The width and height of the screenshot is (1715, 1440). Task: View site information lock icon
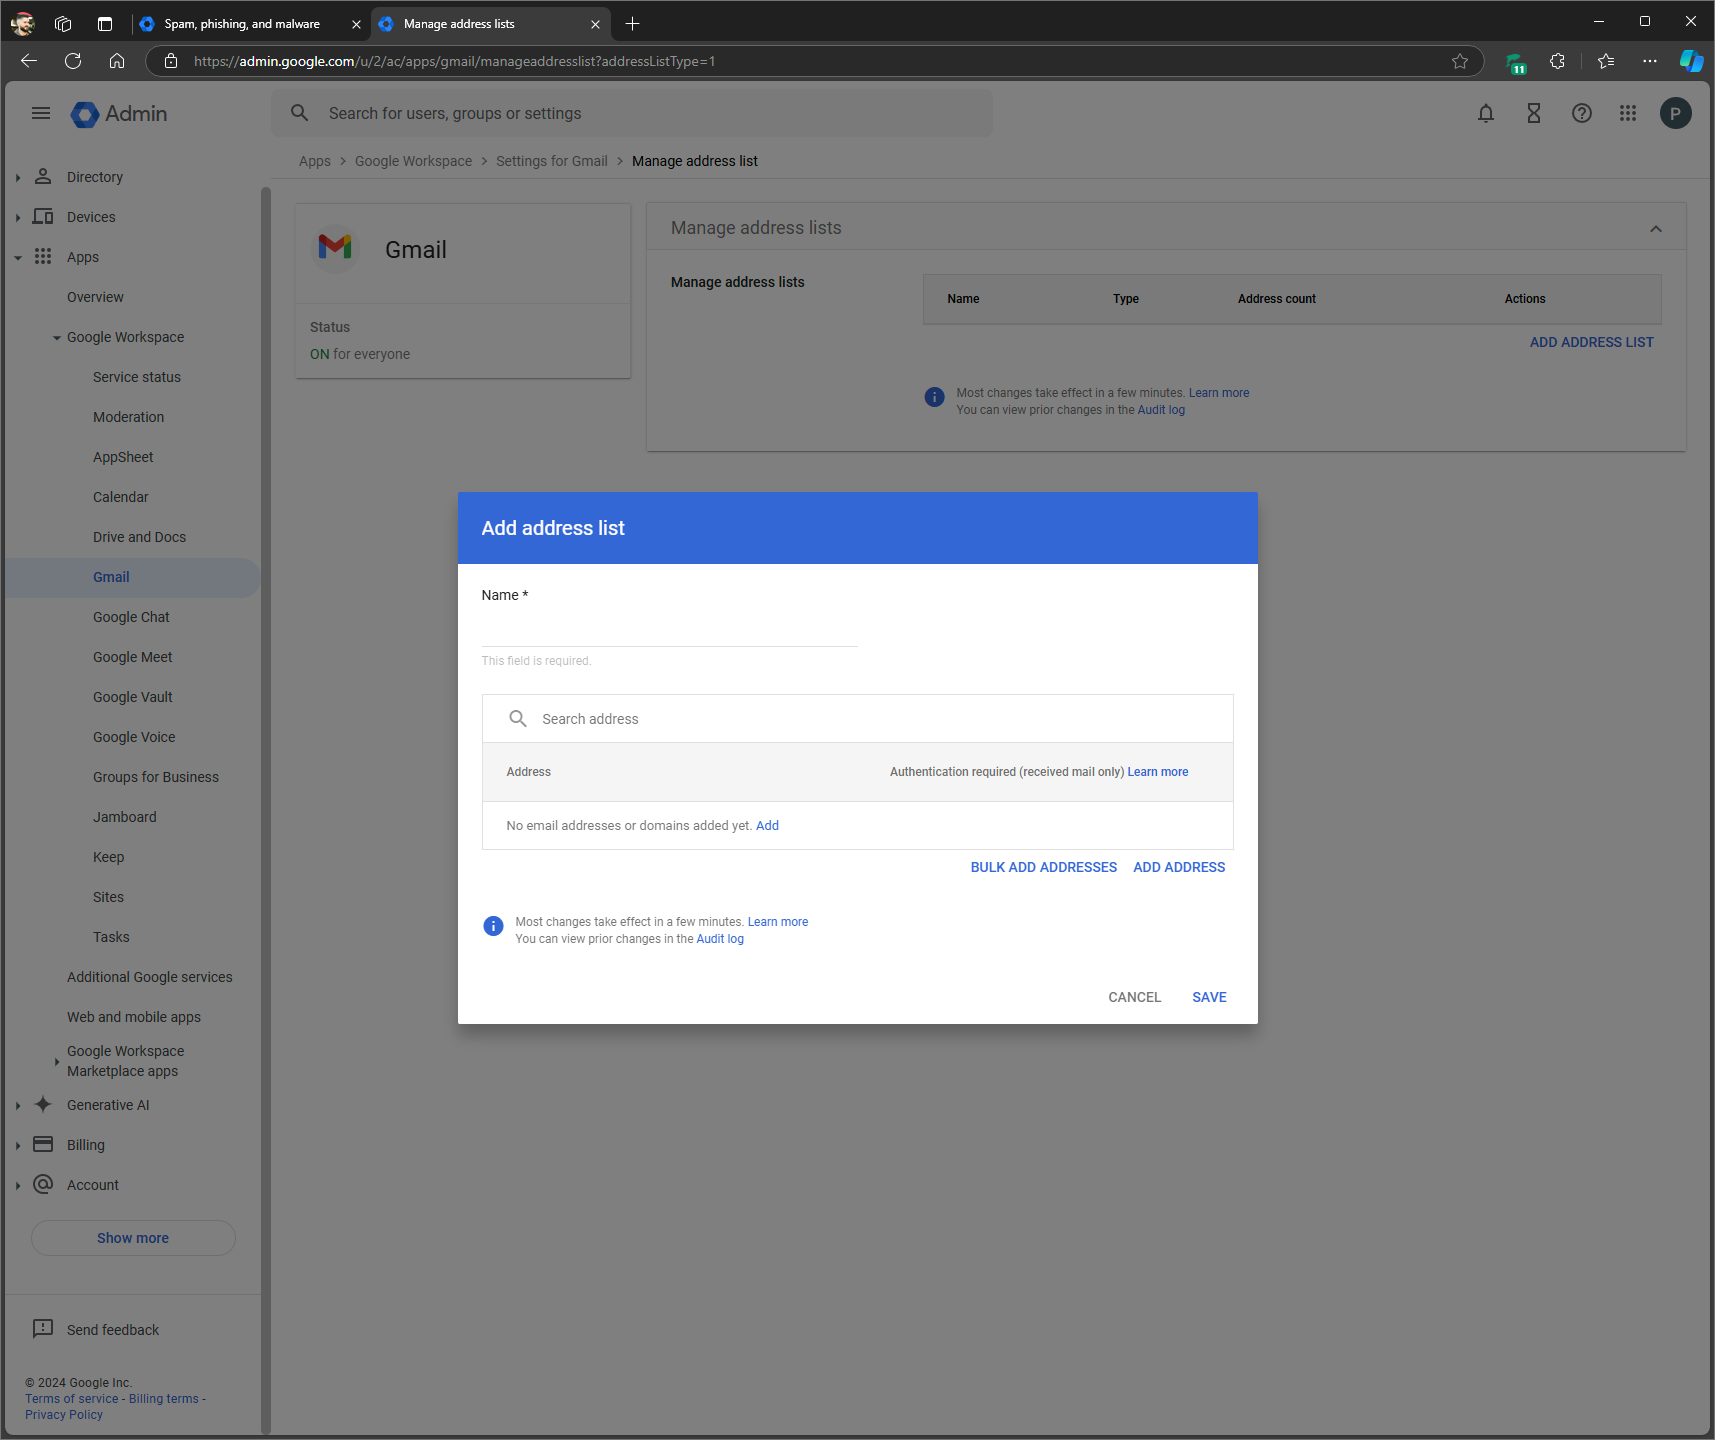[x=171, y=61]
